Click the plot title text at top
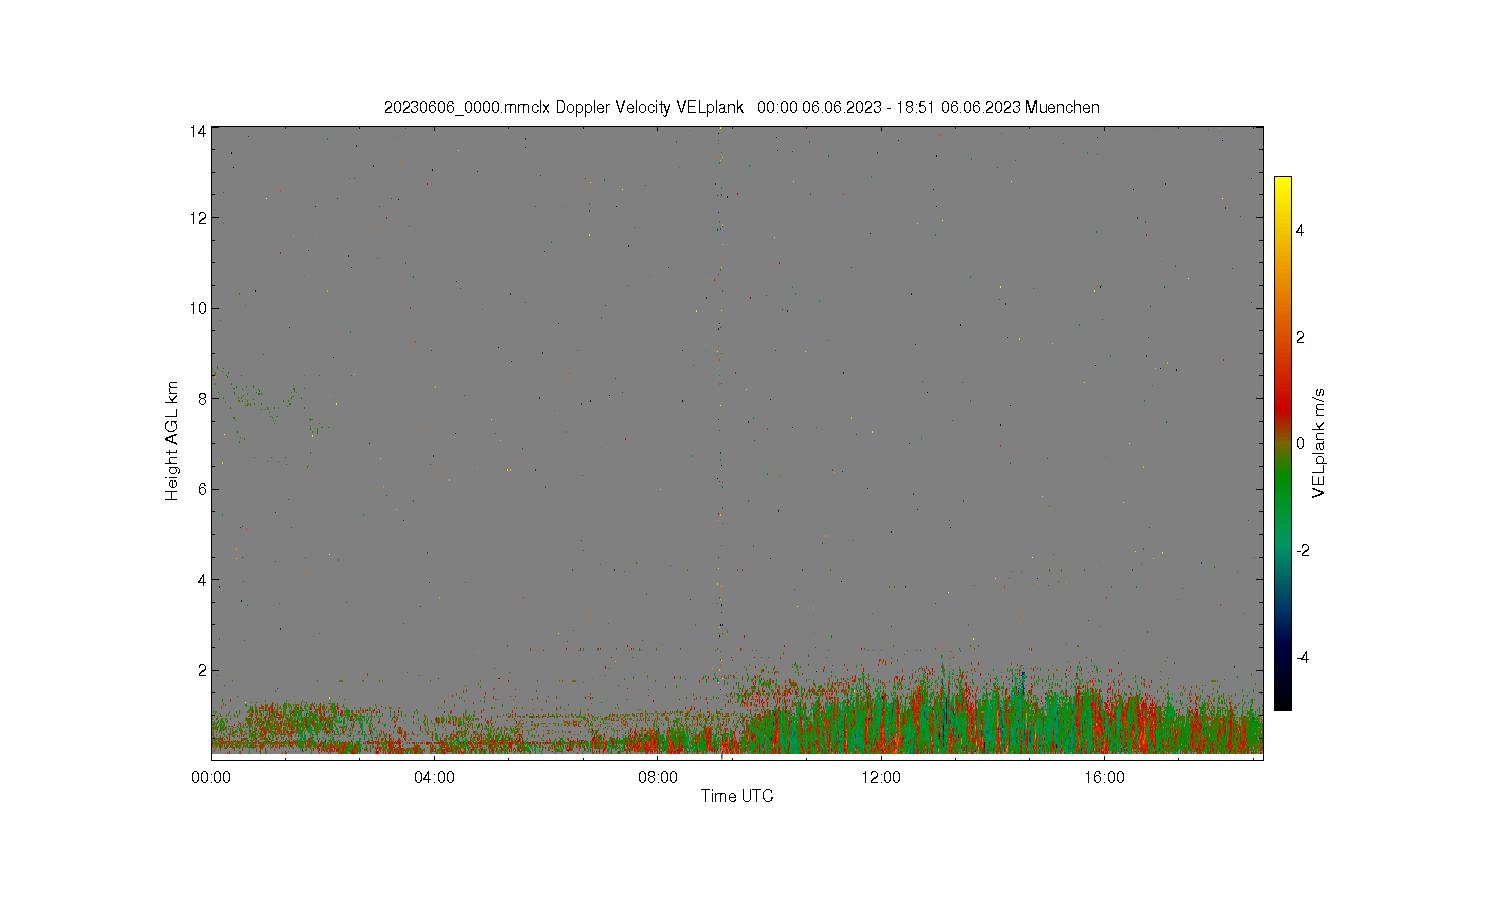The image size is (1500, 900). [x=741, y=107]
